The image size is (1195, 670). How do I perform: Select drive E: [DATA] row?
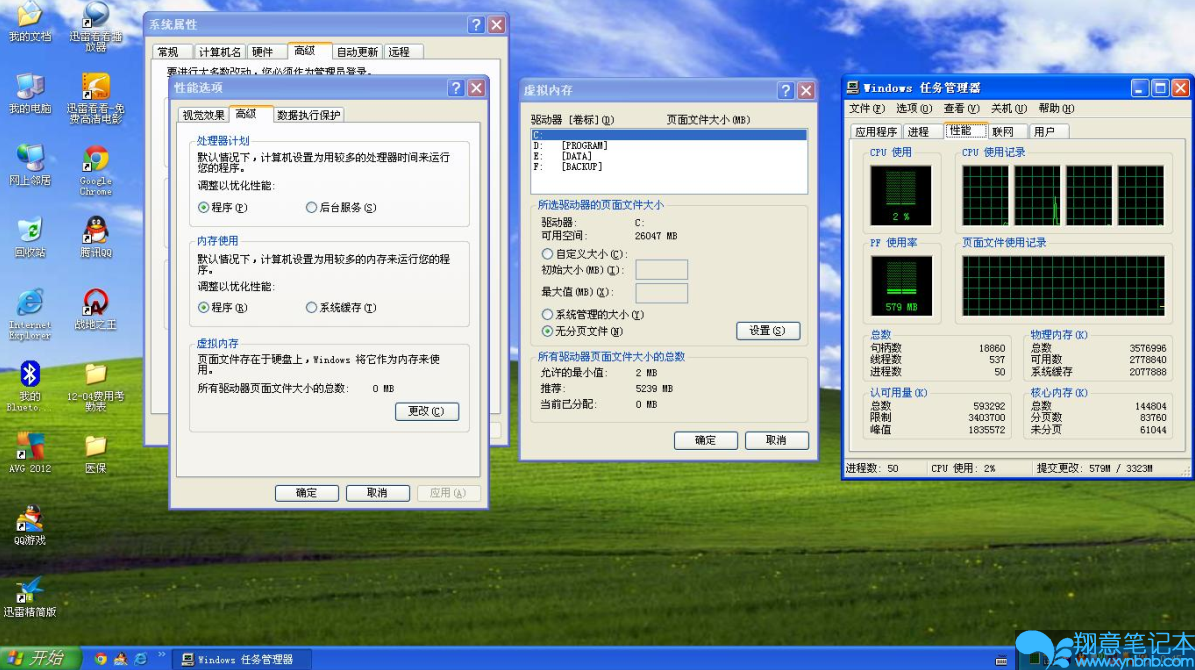(x=668, y=156)
